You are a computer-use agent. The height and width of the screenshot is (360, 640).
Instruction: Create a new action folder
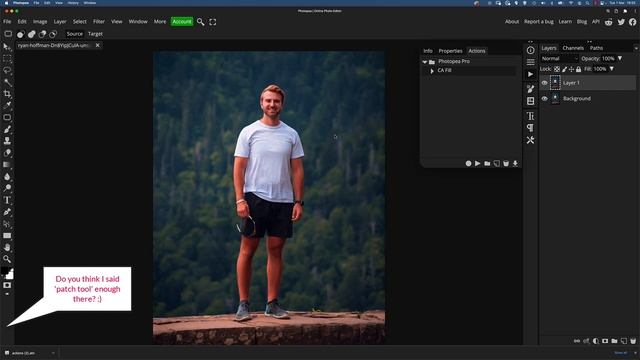click(487, 163)
